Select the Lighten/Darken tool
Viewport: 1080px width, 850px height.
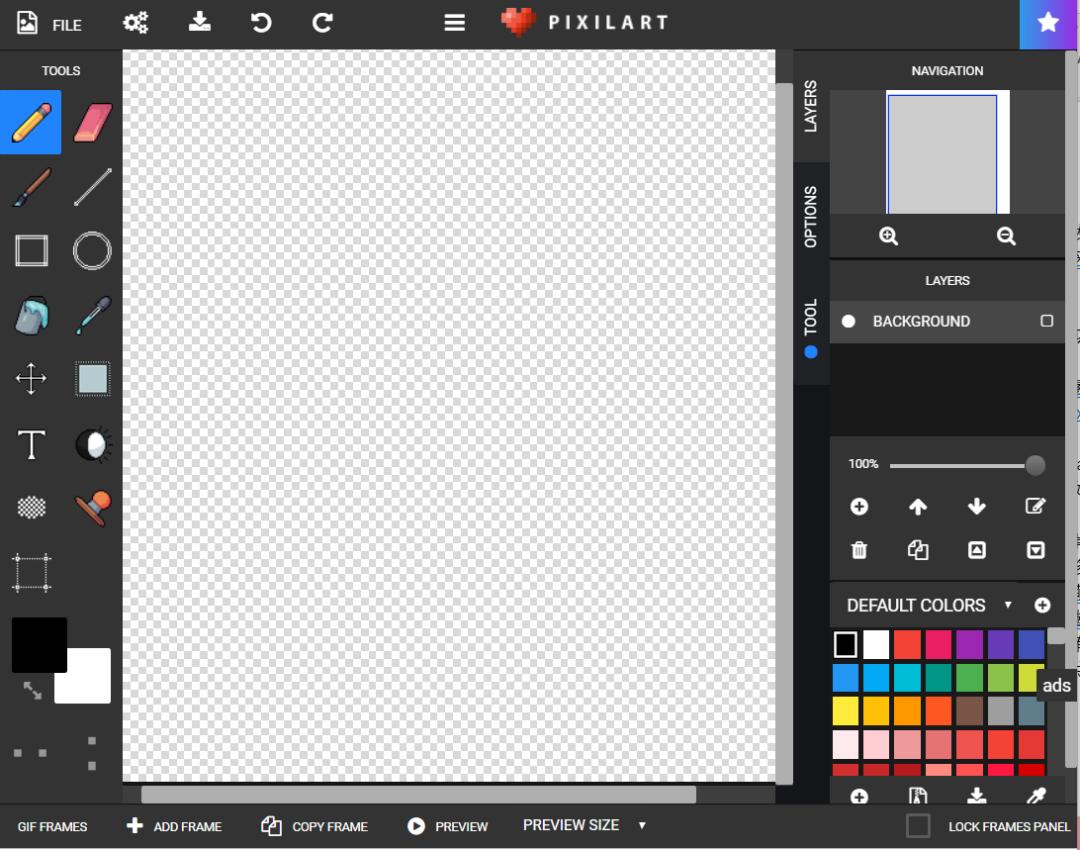pyautogui.click(x=92, y=444)
